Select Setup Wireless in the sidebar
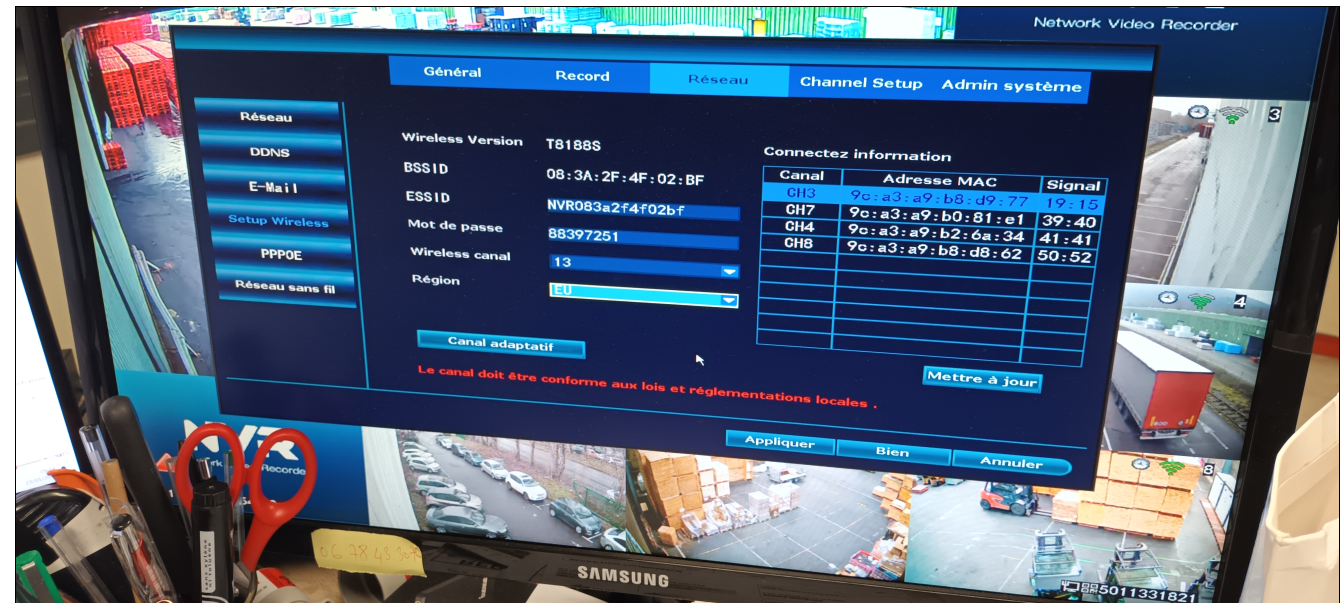1342x603 pixels. 278,221
